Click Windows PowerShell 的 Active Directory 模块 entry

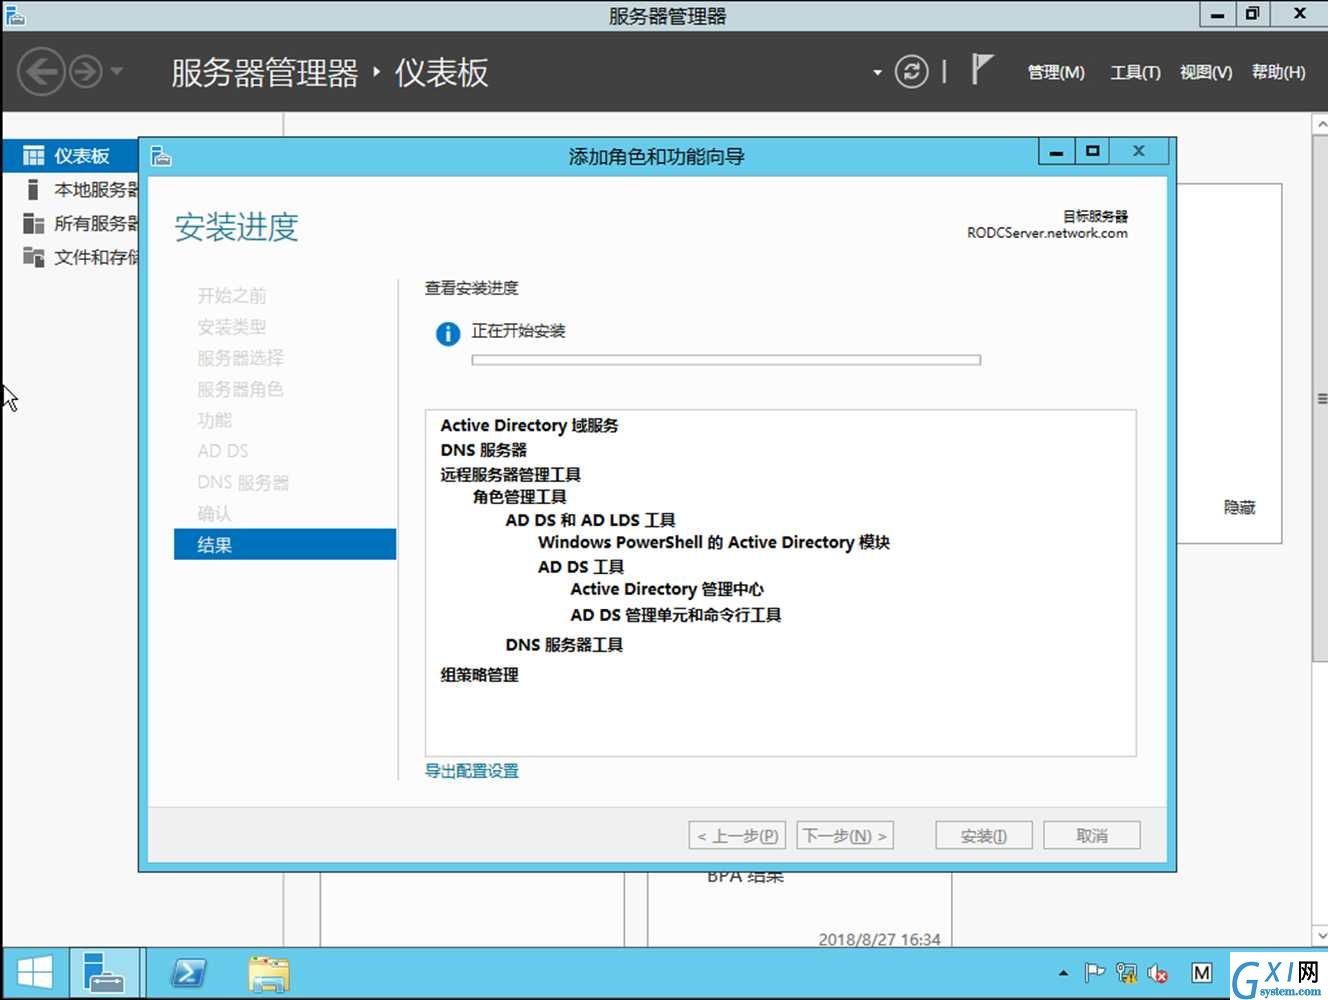(714, 543)
